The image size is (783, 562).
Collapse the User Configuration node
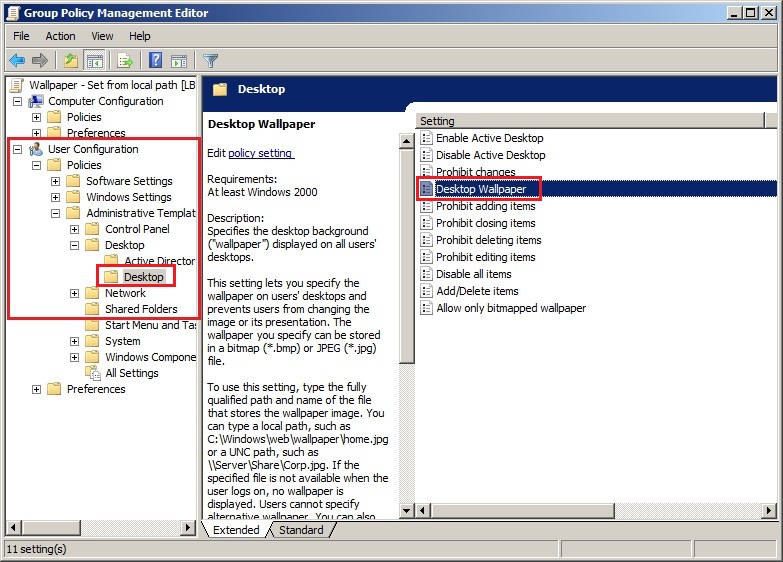point(17,149)
